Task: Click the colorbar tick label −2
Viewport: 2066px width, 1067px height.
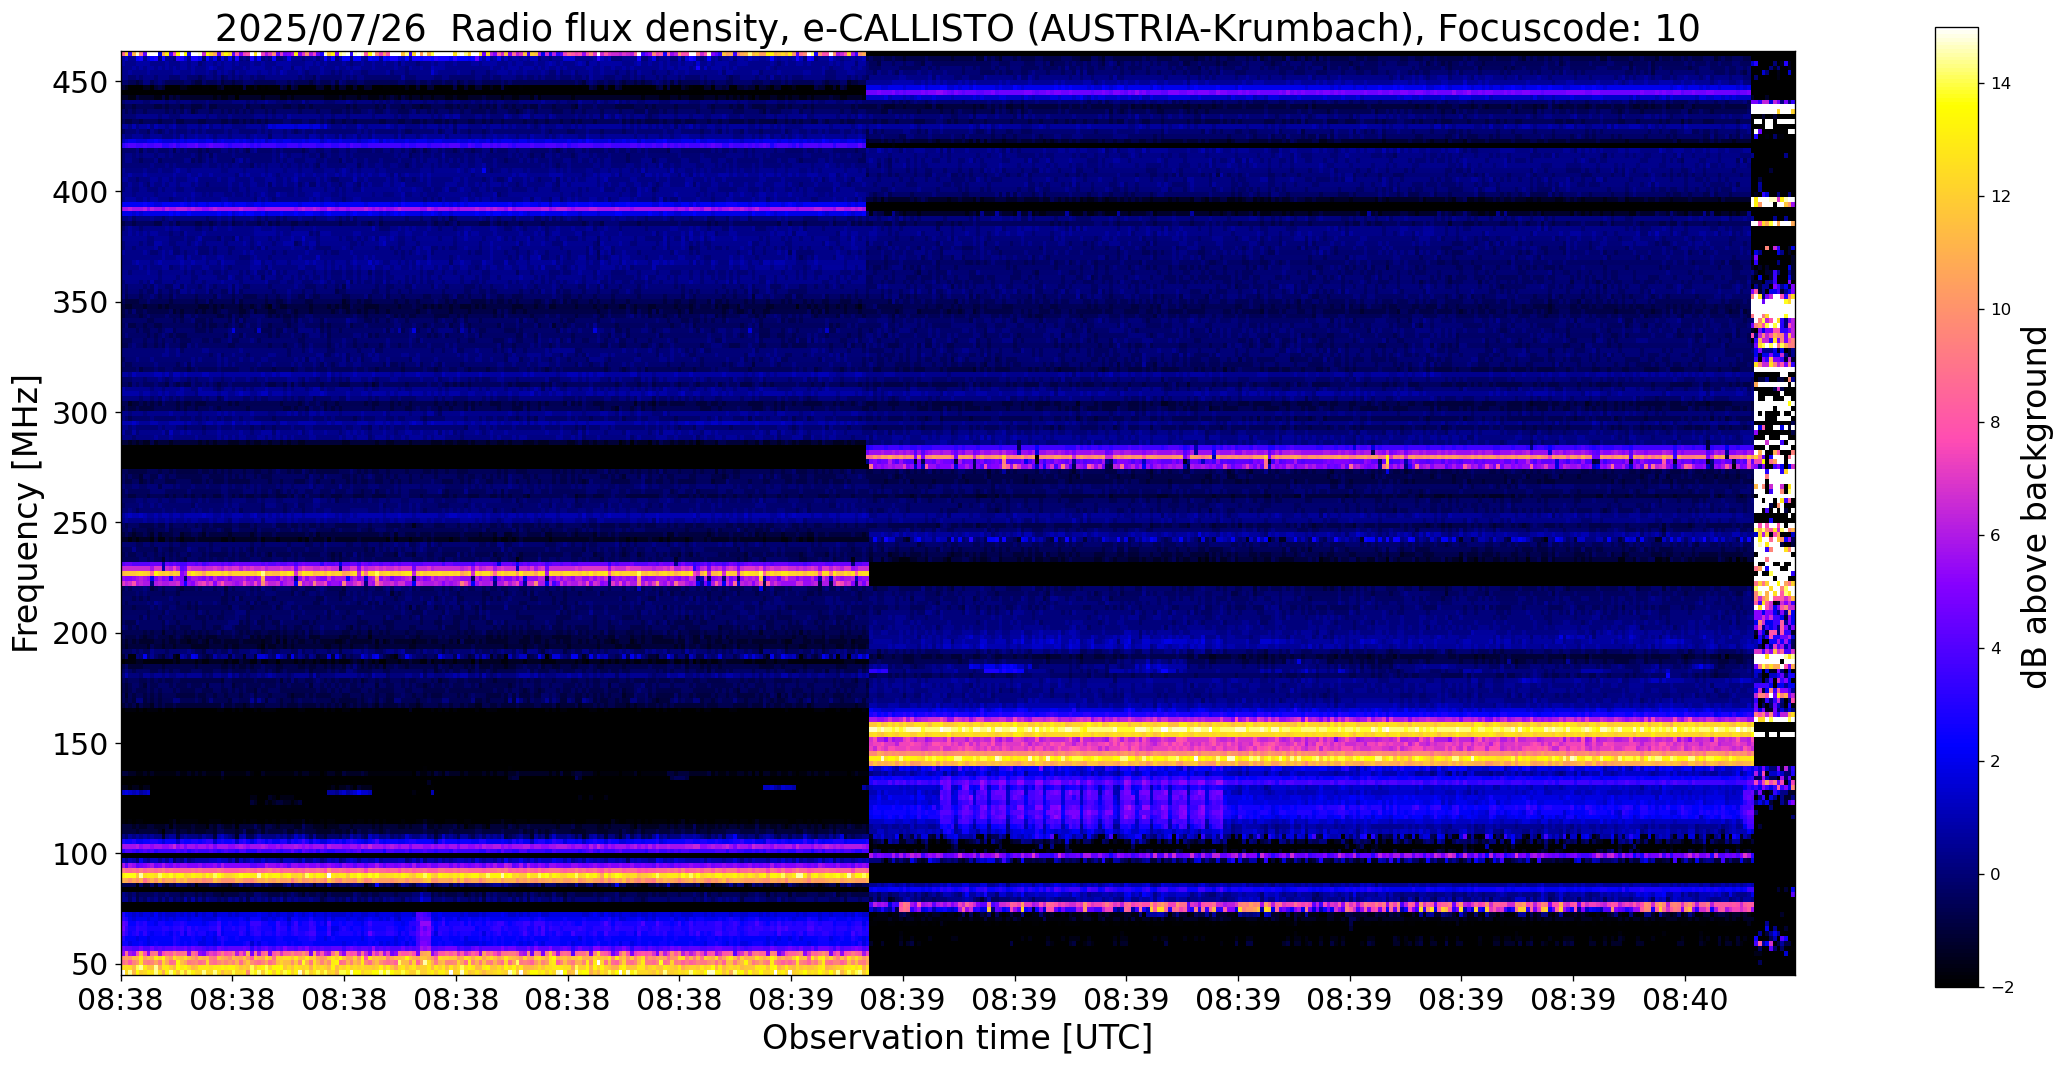Action: (x=2001, y=988)
